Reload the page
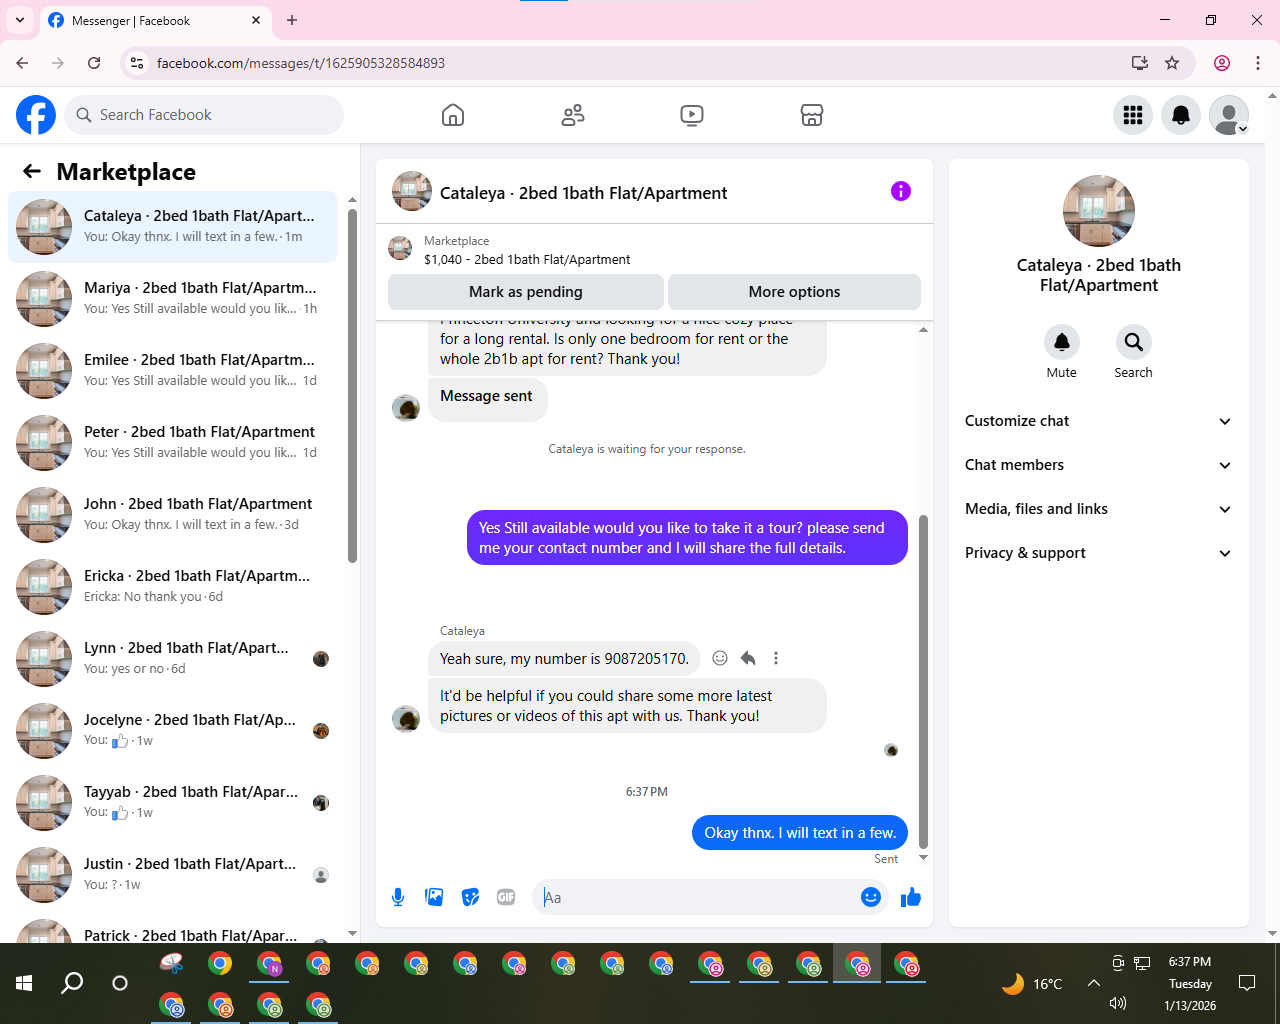Viewport: 1280px width, 1024px height. [94, 63]
